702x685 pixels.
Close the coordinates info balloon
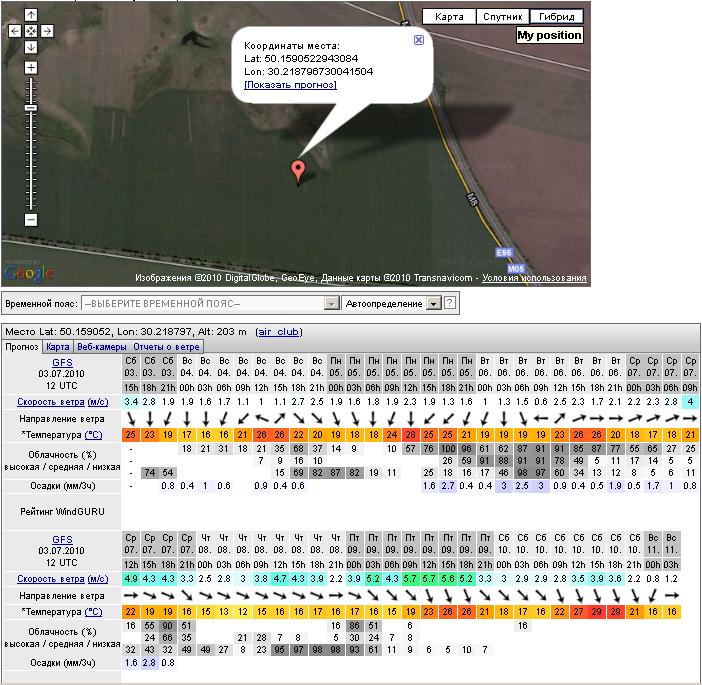419,40
